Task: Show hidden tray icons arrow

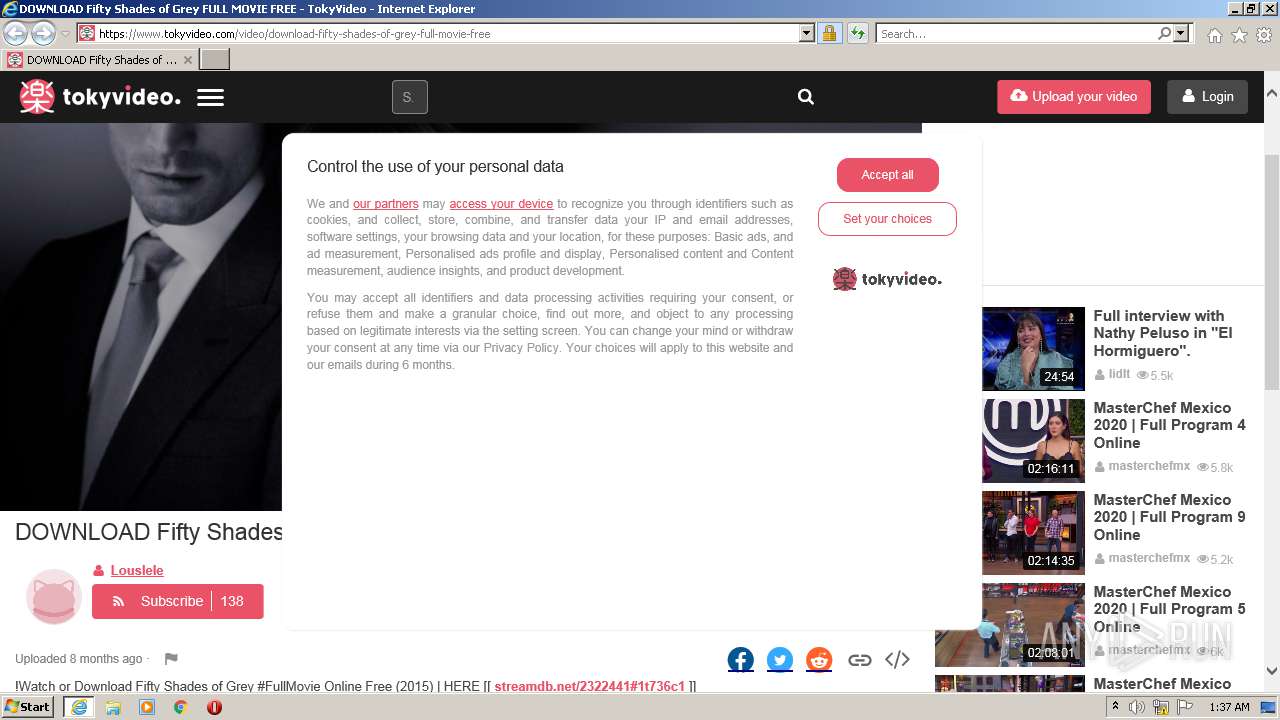Action: pos(1115,707)
